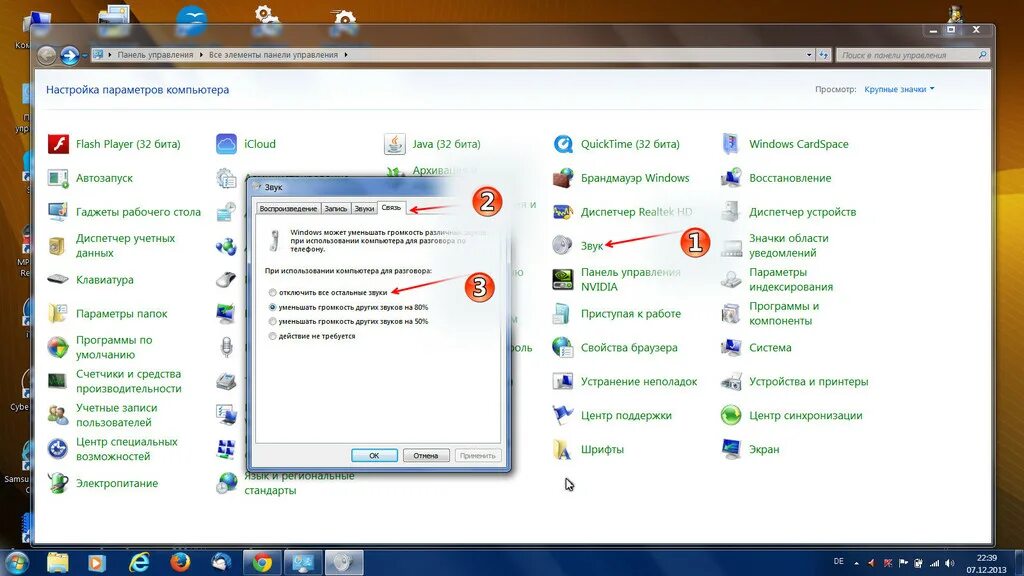Open Клавиатура settings
The image size is (1024, 576).
tap(91, 280)
